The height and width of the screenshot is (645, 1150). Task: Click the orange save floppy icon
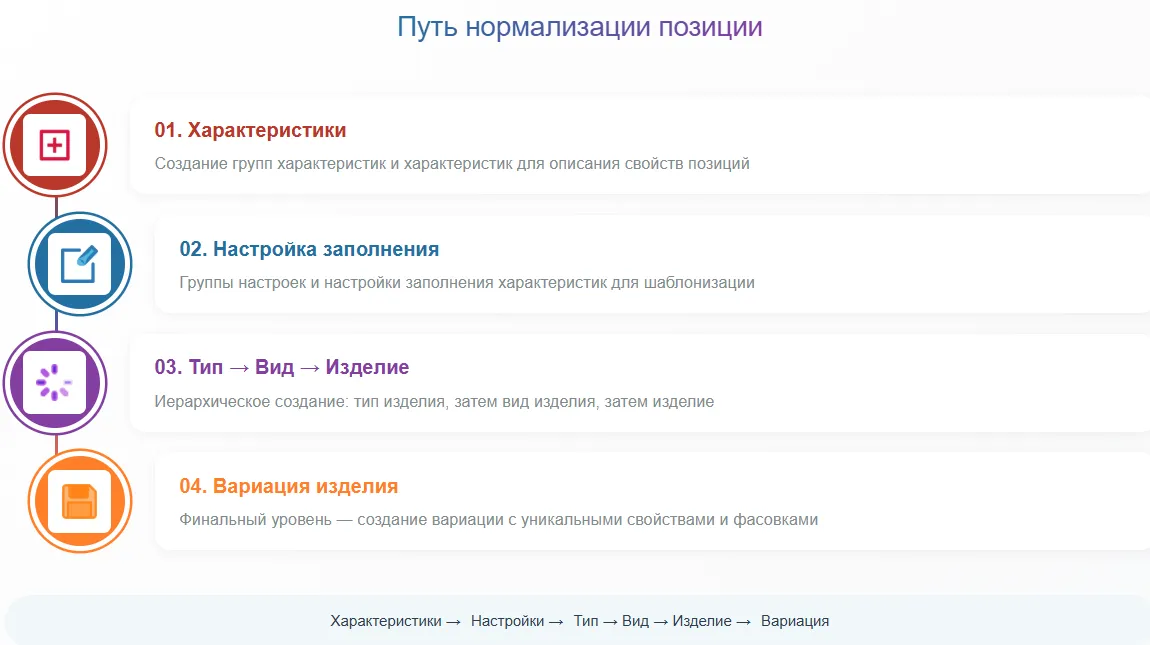80,502
